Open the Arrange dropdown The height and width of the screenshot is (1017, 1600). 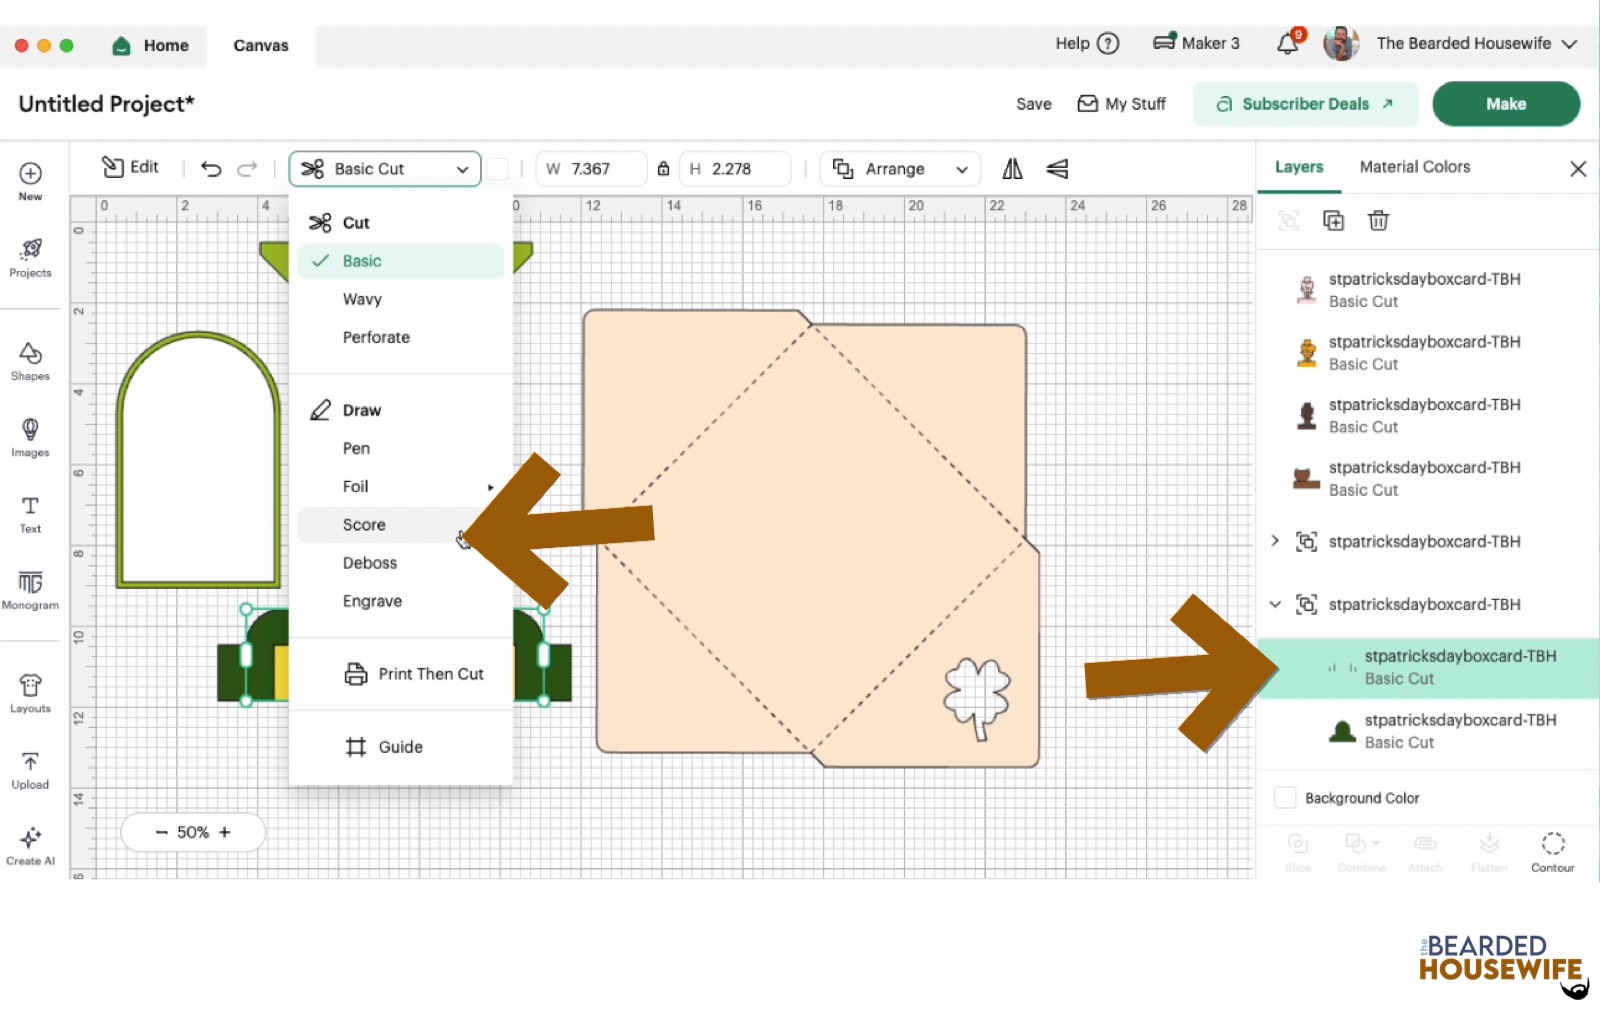tap(900, 169)
